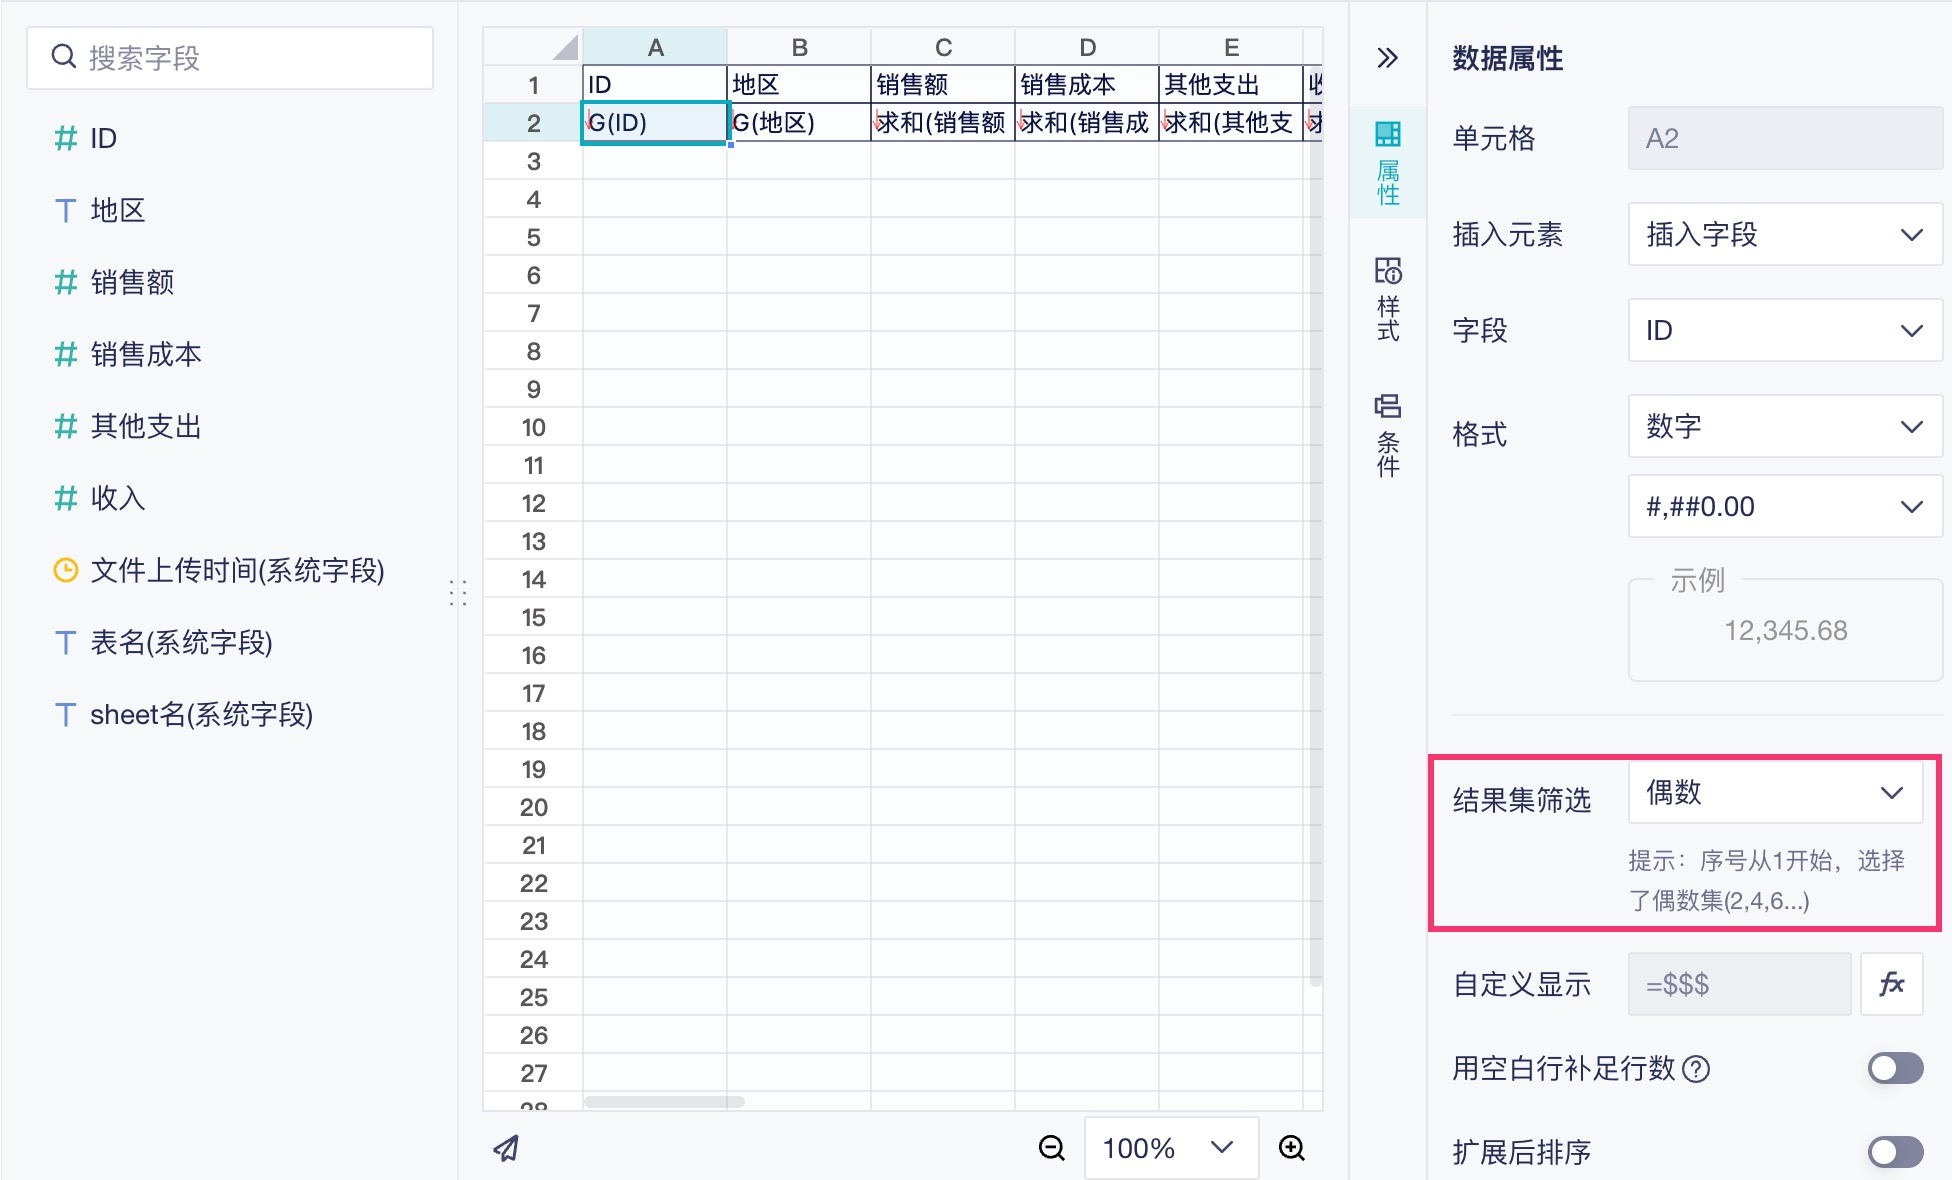Expand the 字段 ID dropdown
This screenshot has height=1180, width=1952.
point(1784,331)
